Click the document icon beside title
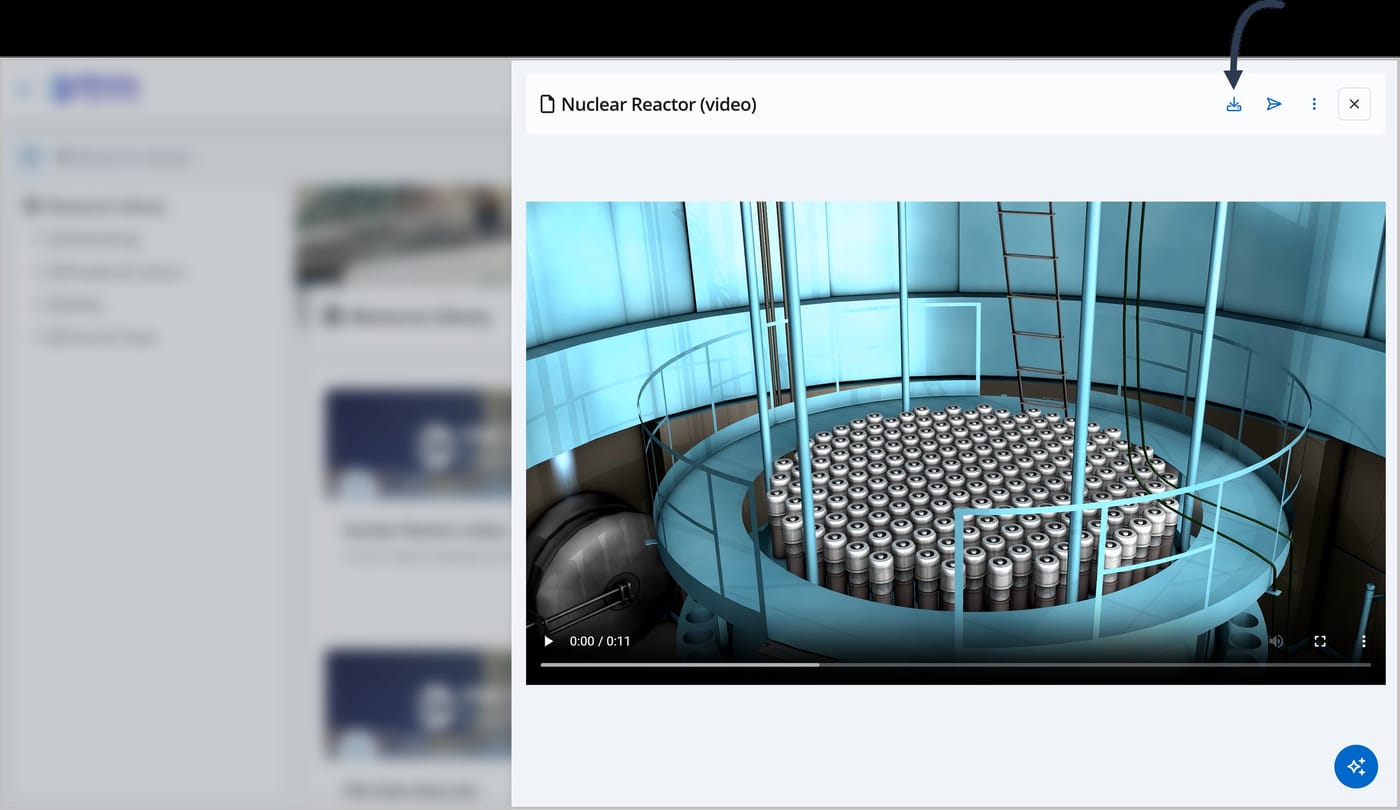1400x810 pixels. click(547, 104)
